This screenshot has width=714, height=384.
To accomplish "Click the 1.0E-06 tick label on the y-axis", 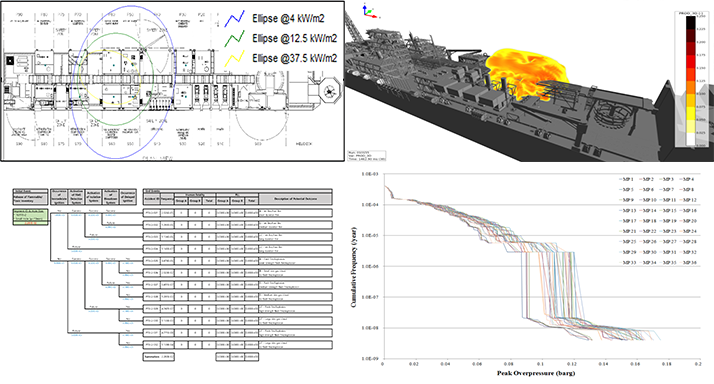I will point(370,266).
